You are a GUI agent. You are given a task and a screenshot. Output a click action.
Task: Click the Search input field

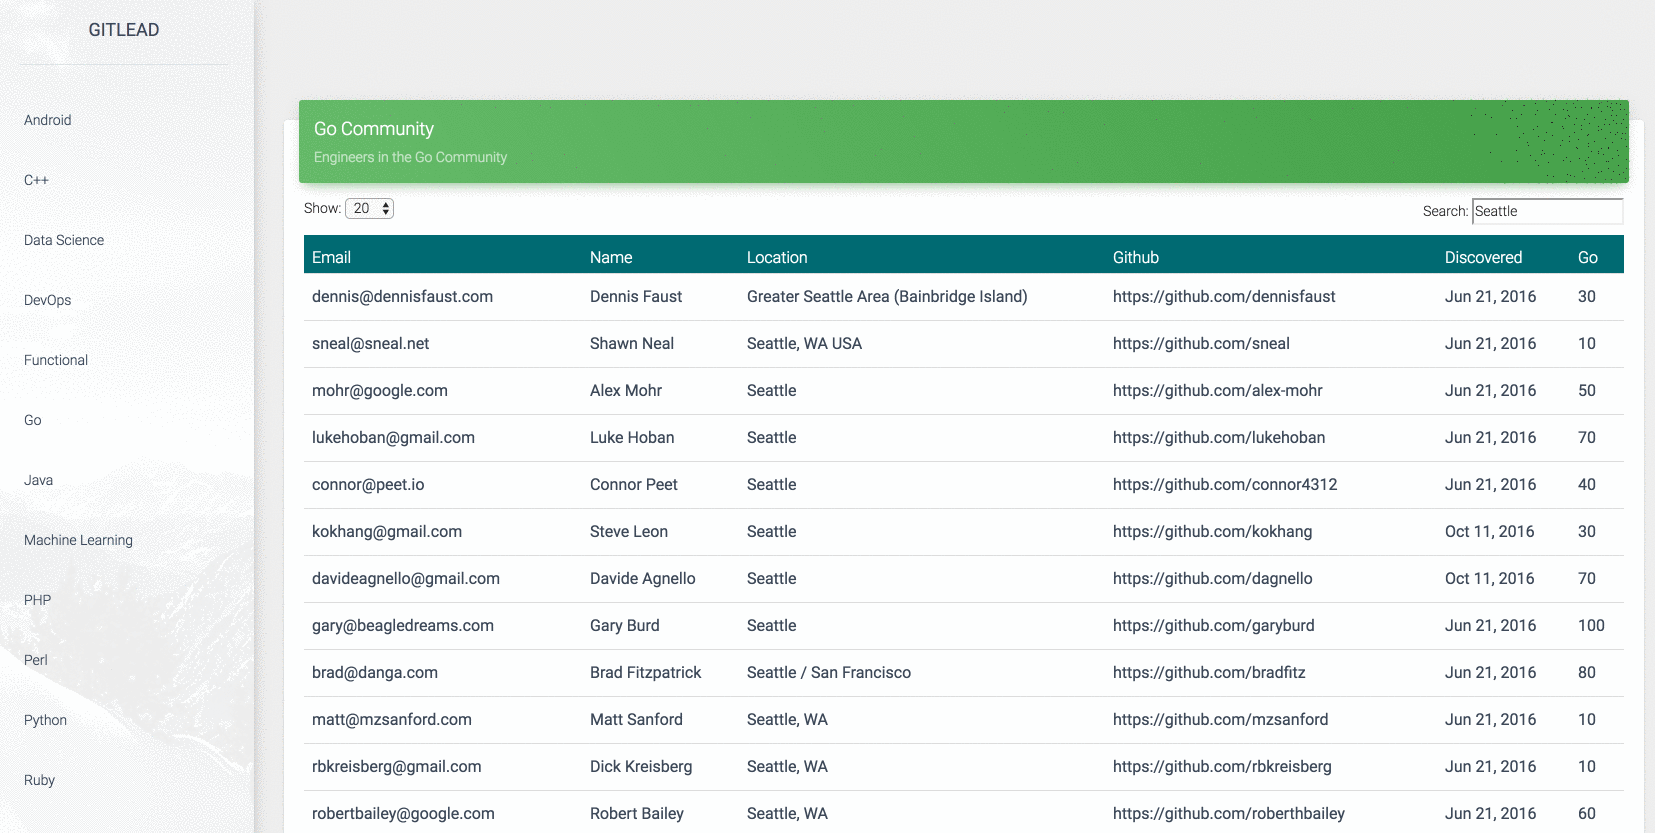1546,211
